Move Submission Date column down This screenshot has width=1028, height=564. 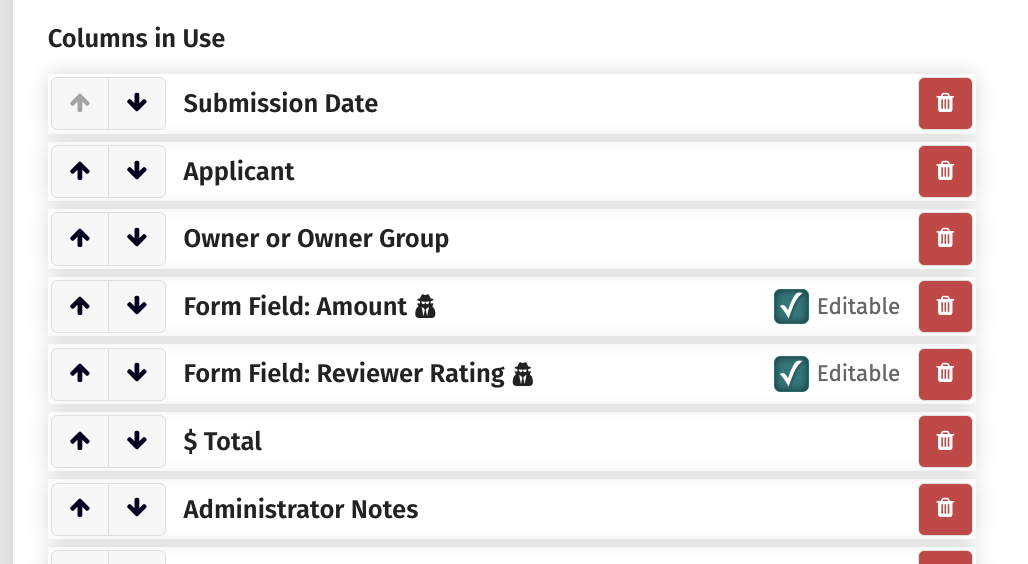[137, 104]
